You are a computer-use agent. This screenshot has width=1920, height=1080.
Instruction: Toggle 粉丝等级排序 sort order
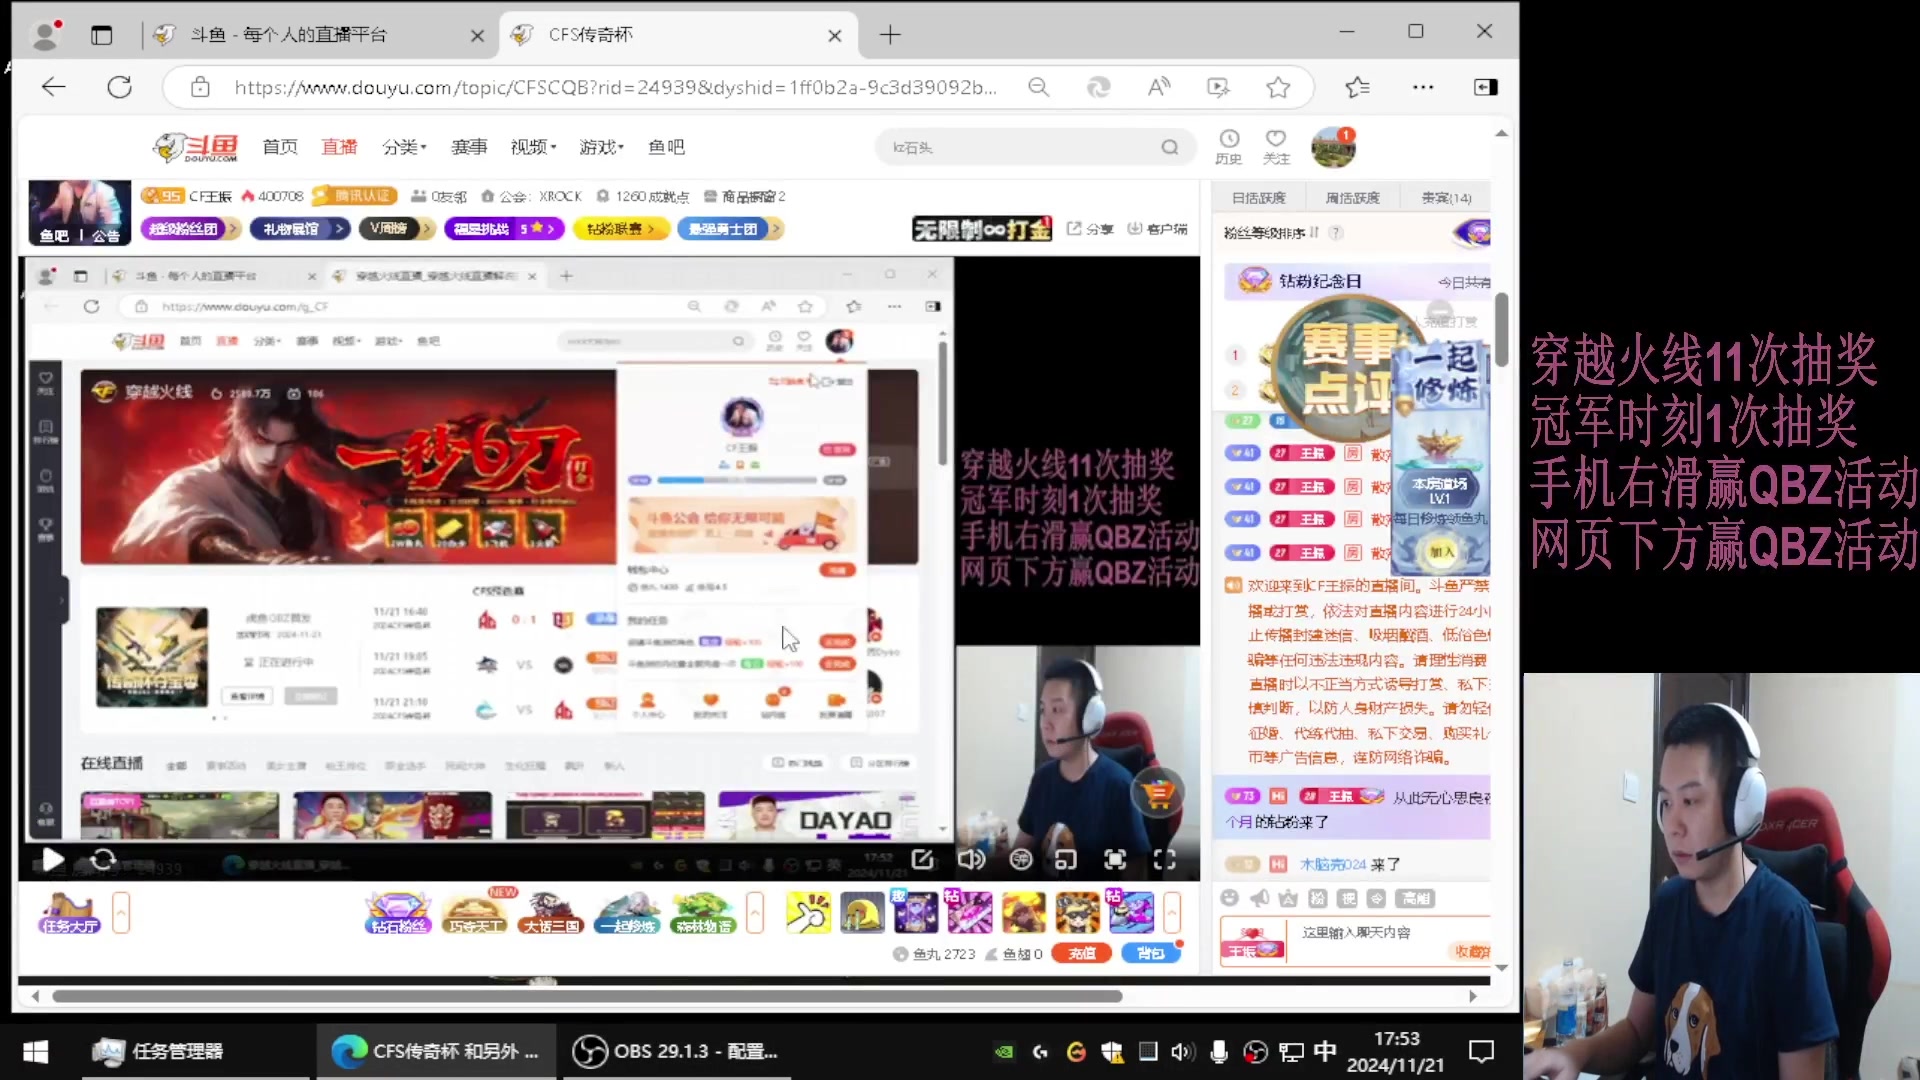click(x=1271, y=232)
